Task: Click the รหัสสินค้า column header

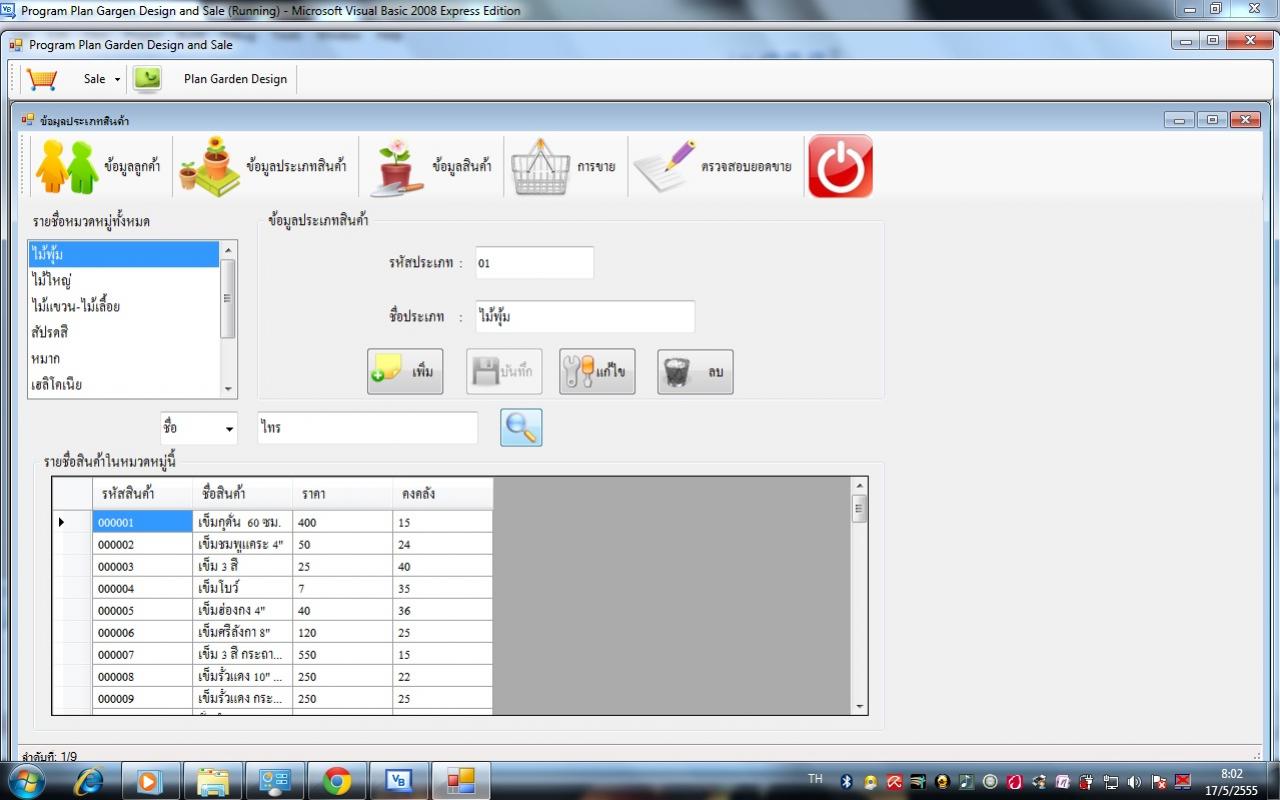Action: point(142,494)
